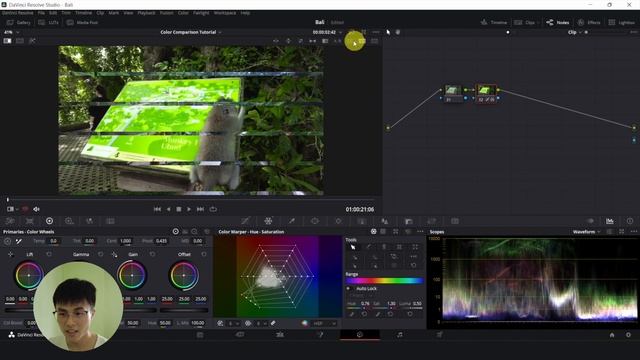
Task: Open the viewer mode dropdown beside transport controls
Action: coord(13,209)
